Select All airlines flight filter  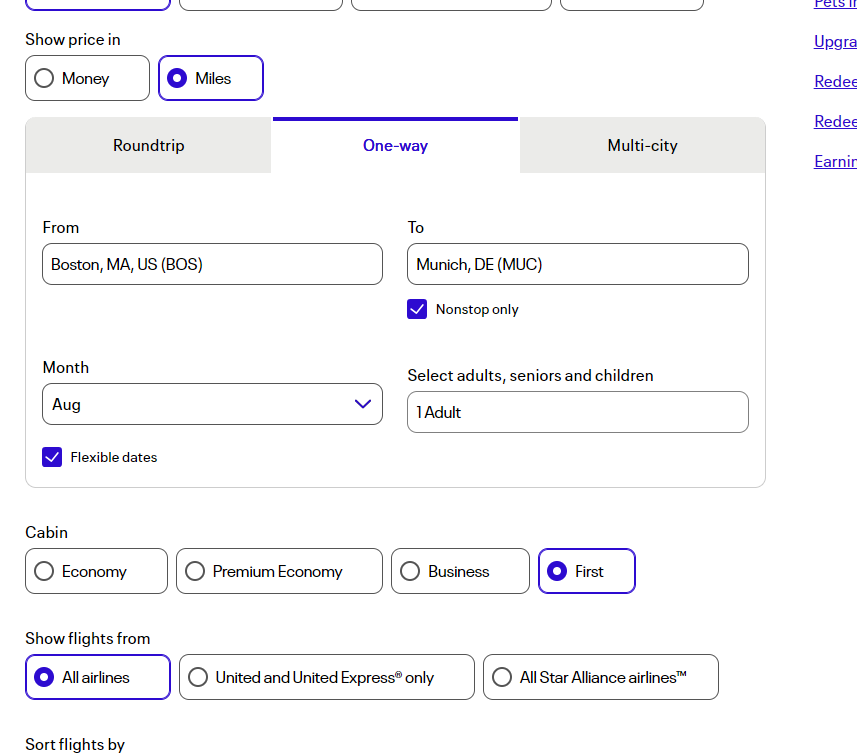pyautogui.click(x=45, y=677)
